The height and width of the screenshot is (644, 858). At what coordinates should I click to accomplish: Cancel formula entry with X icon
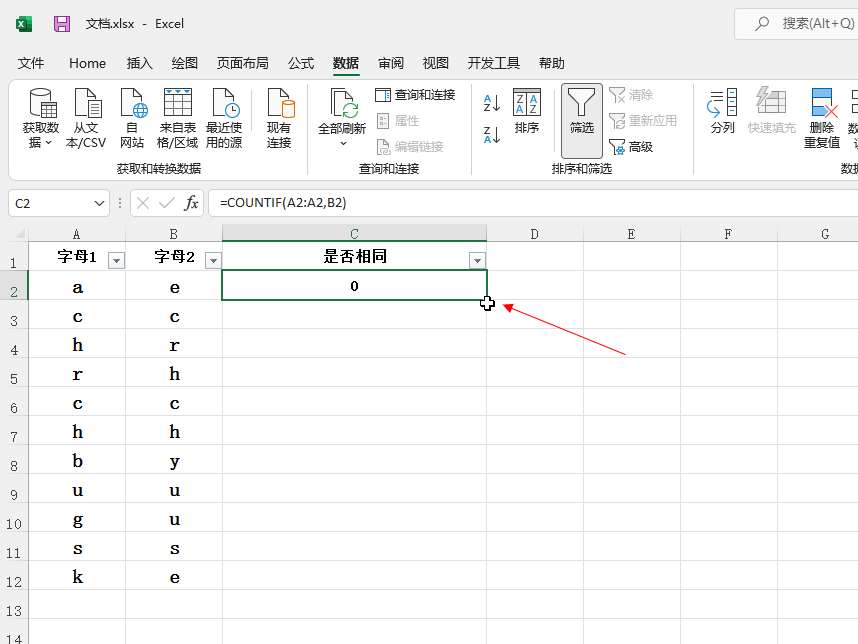click(143, 204)
